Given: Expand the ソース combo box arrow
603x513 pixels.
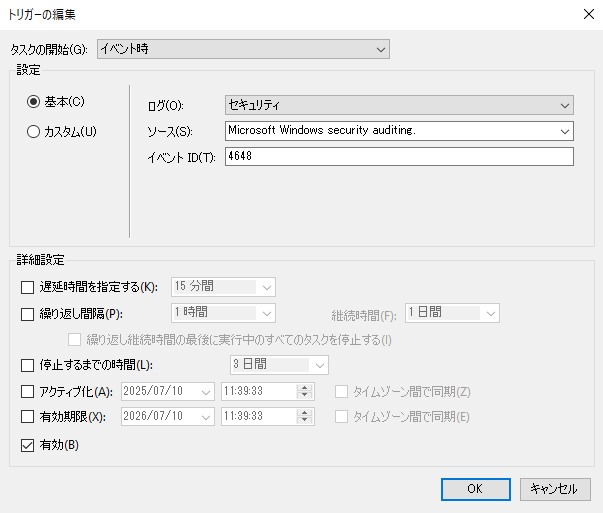Looking at the screenshot, I should tap(565, 131).
